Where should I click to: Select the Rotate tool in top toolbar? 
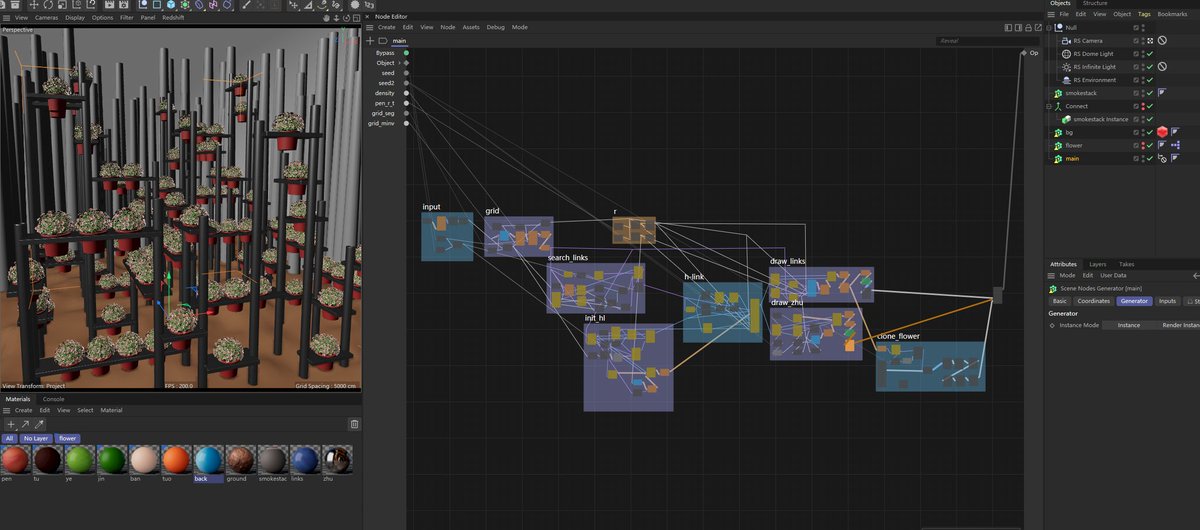pyautogui.click(x=48, y=5)
